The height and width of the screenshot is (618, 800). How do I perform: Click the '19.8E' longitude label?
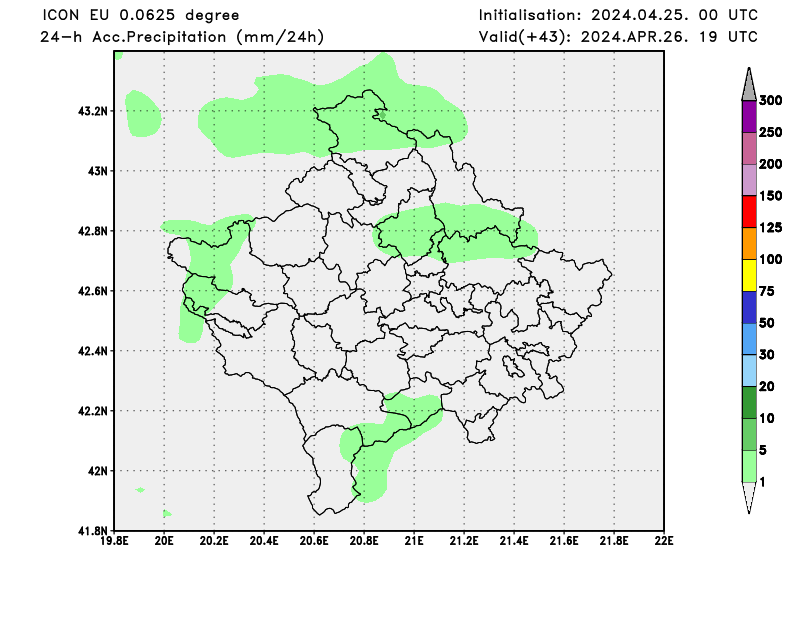pyautogui.click(x=114, y=540)
